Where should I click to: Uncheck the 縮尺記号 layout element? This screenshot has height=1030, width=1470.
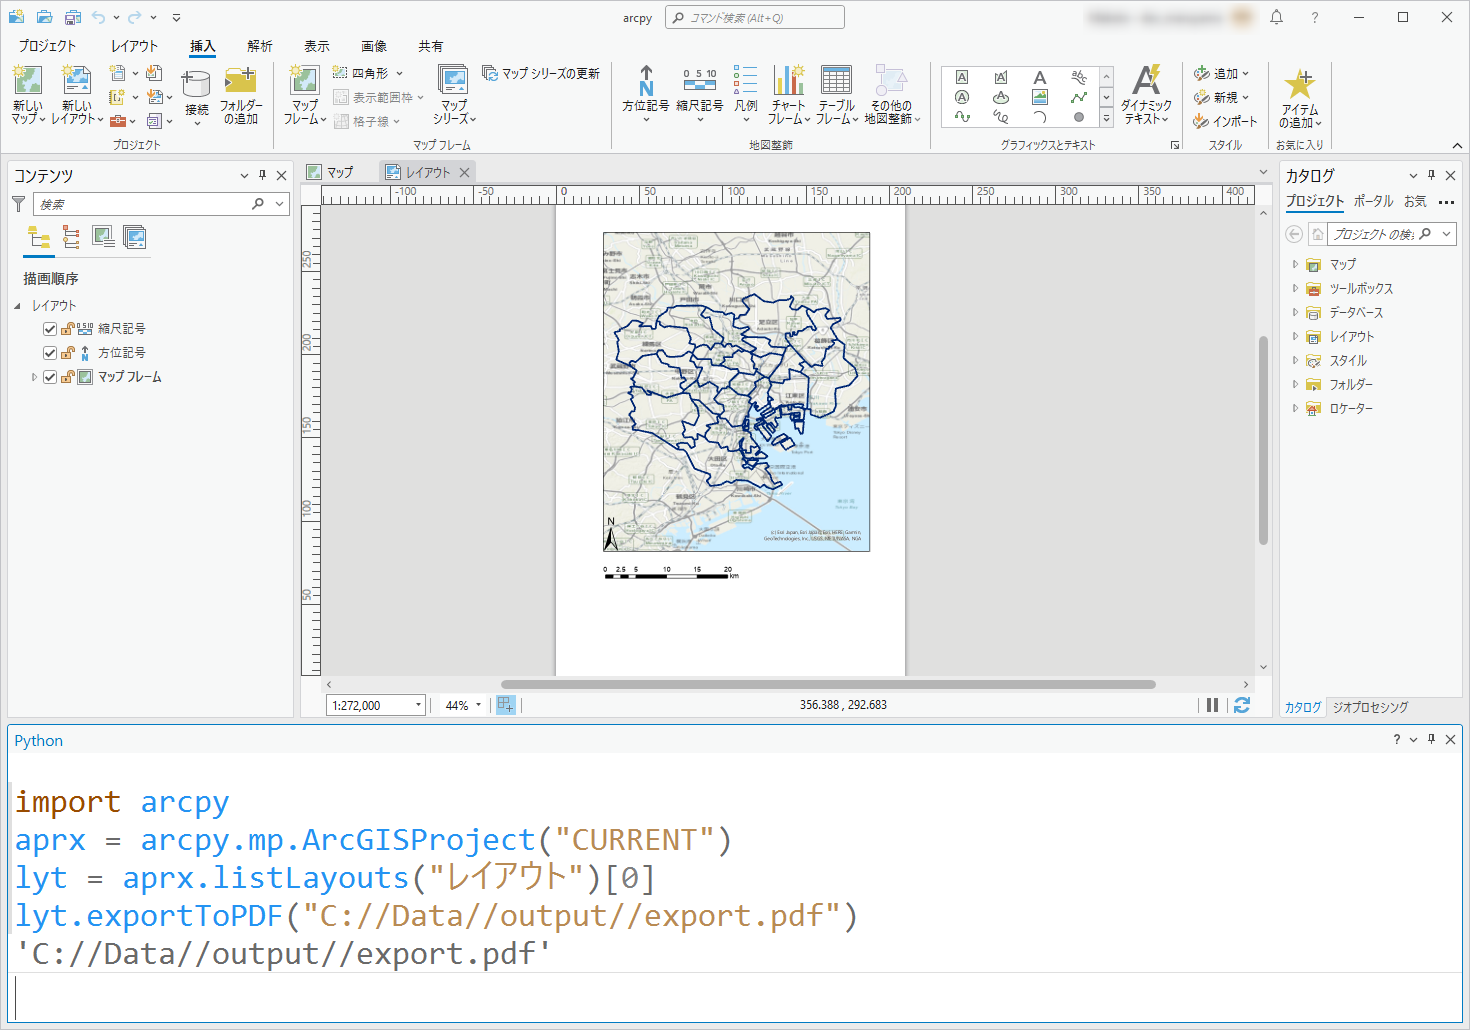pyautogui.click(x=50, y=328)
